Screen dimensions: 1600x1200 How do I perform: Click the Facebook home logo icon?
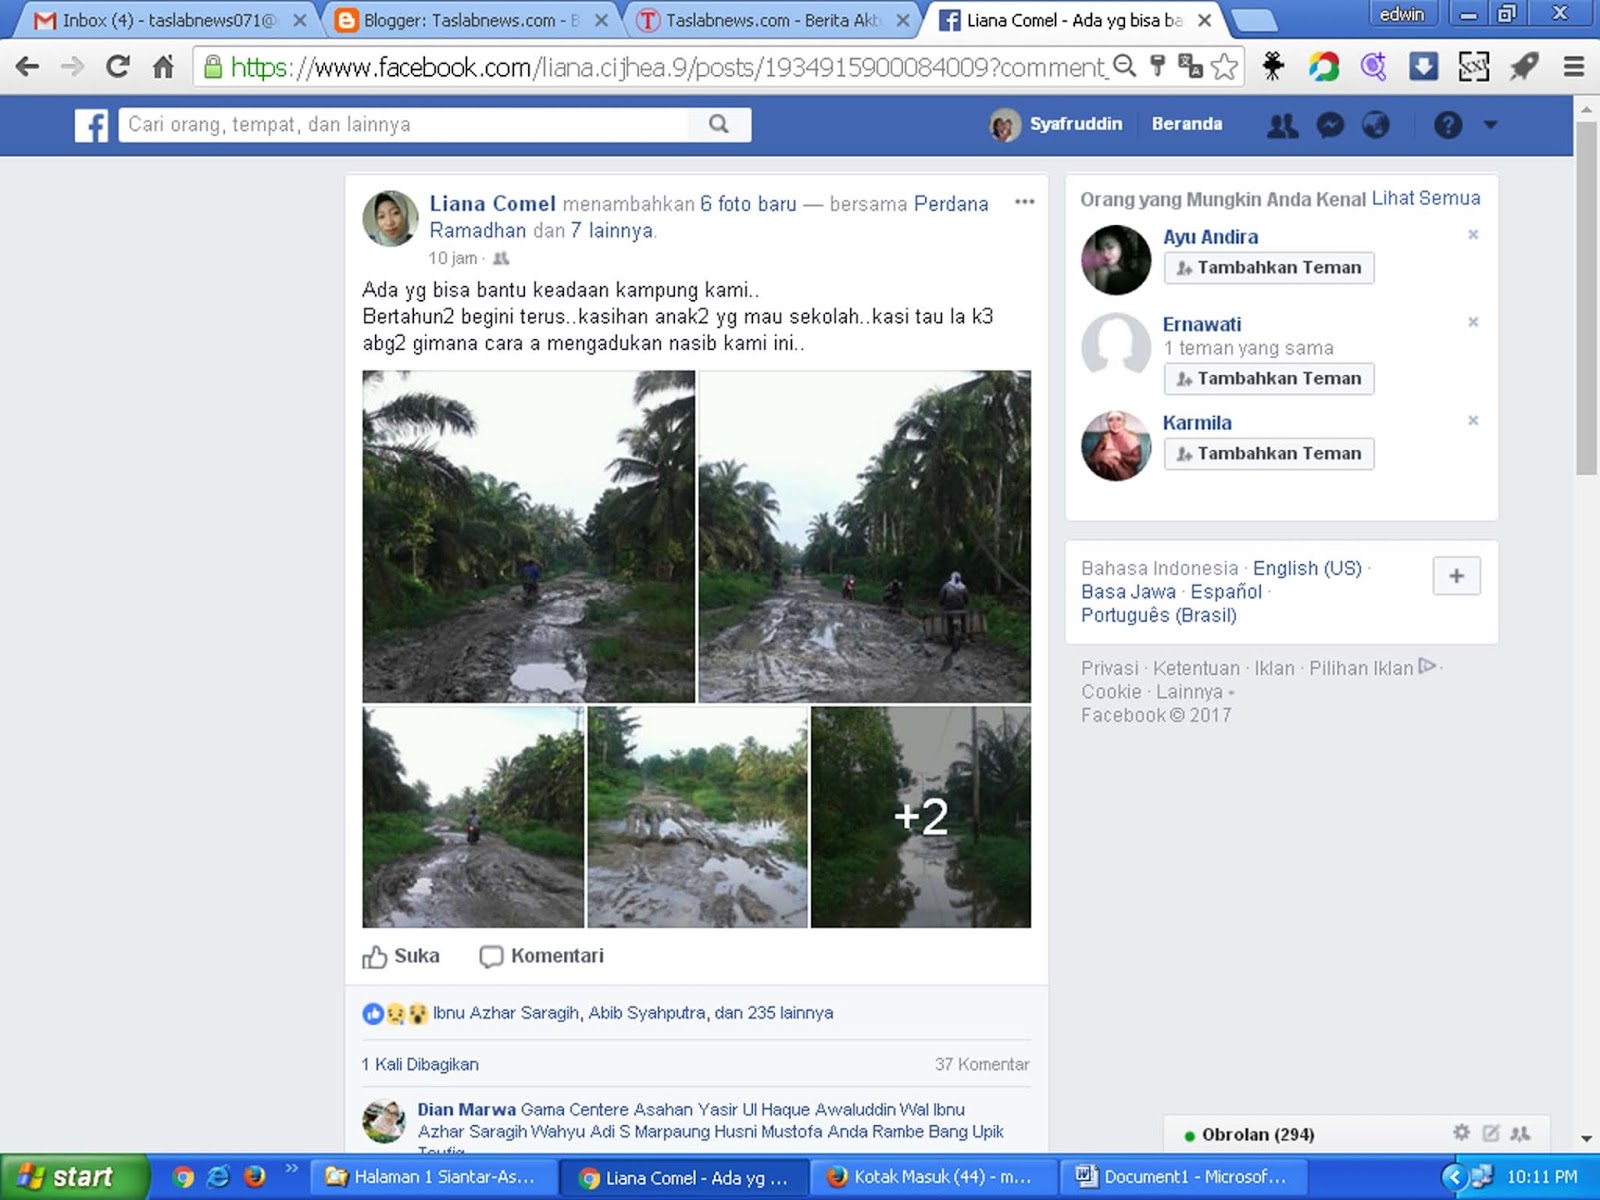tap(91, 125)
